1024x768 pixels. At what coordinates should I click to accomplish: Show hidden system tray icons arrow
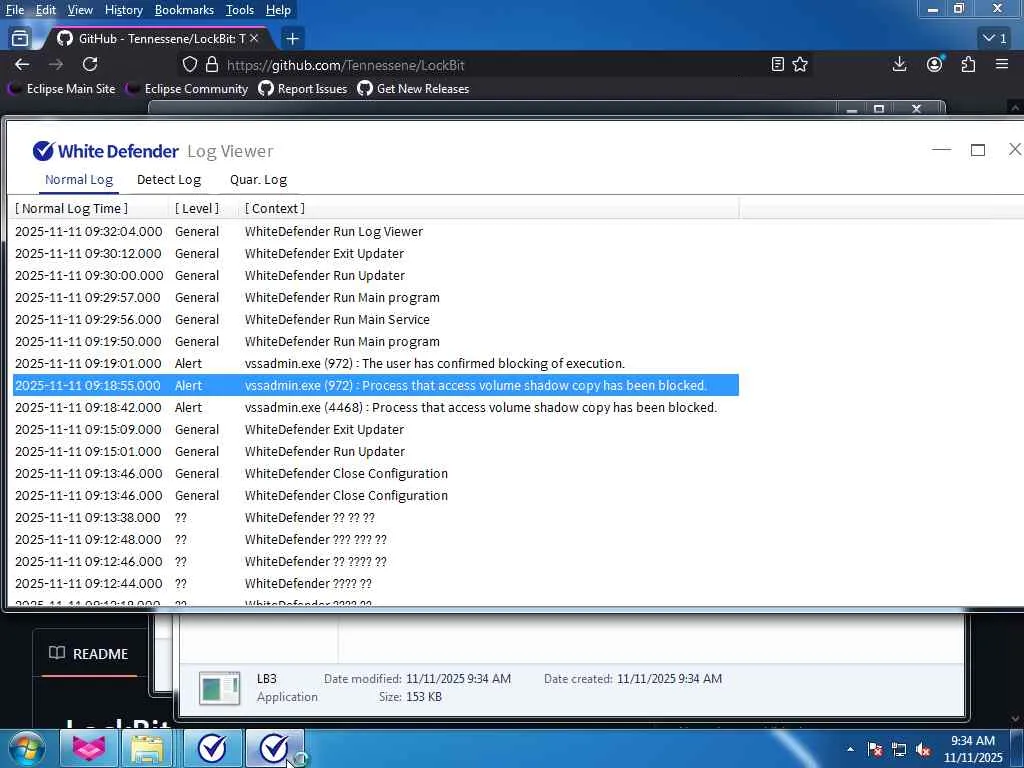coord(850,750)
